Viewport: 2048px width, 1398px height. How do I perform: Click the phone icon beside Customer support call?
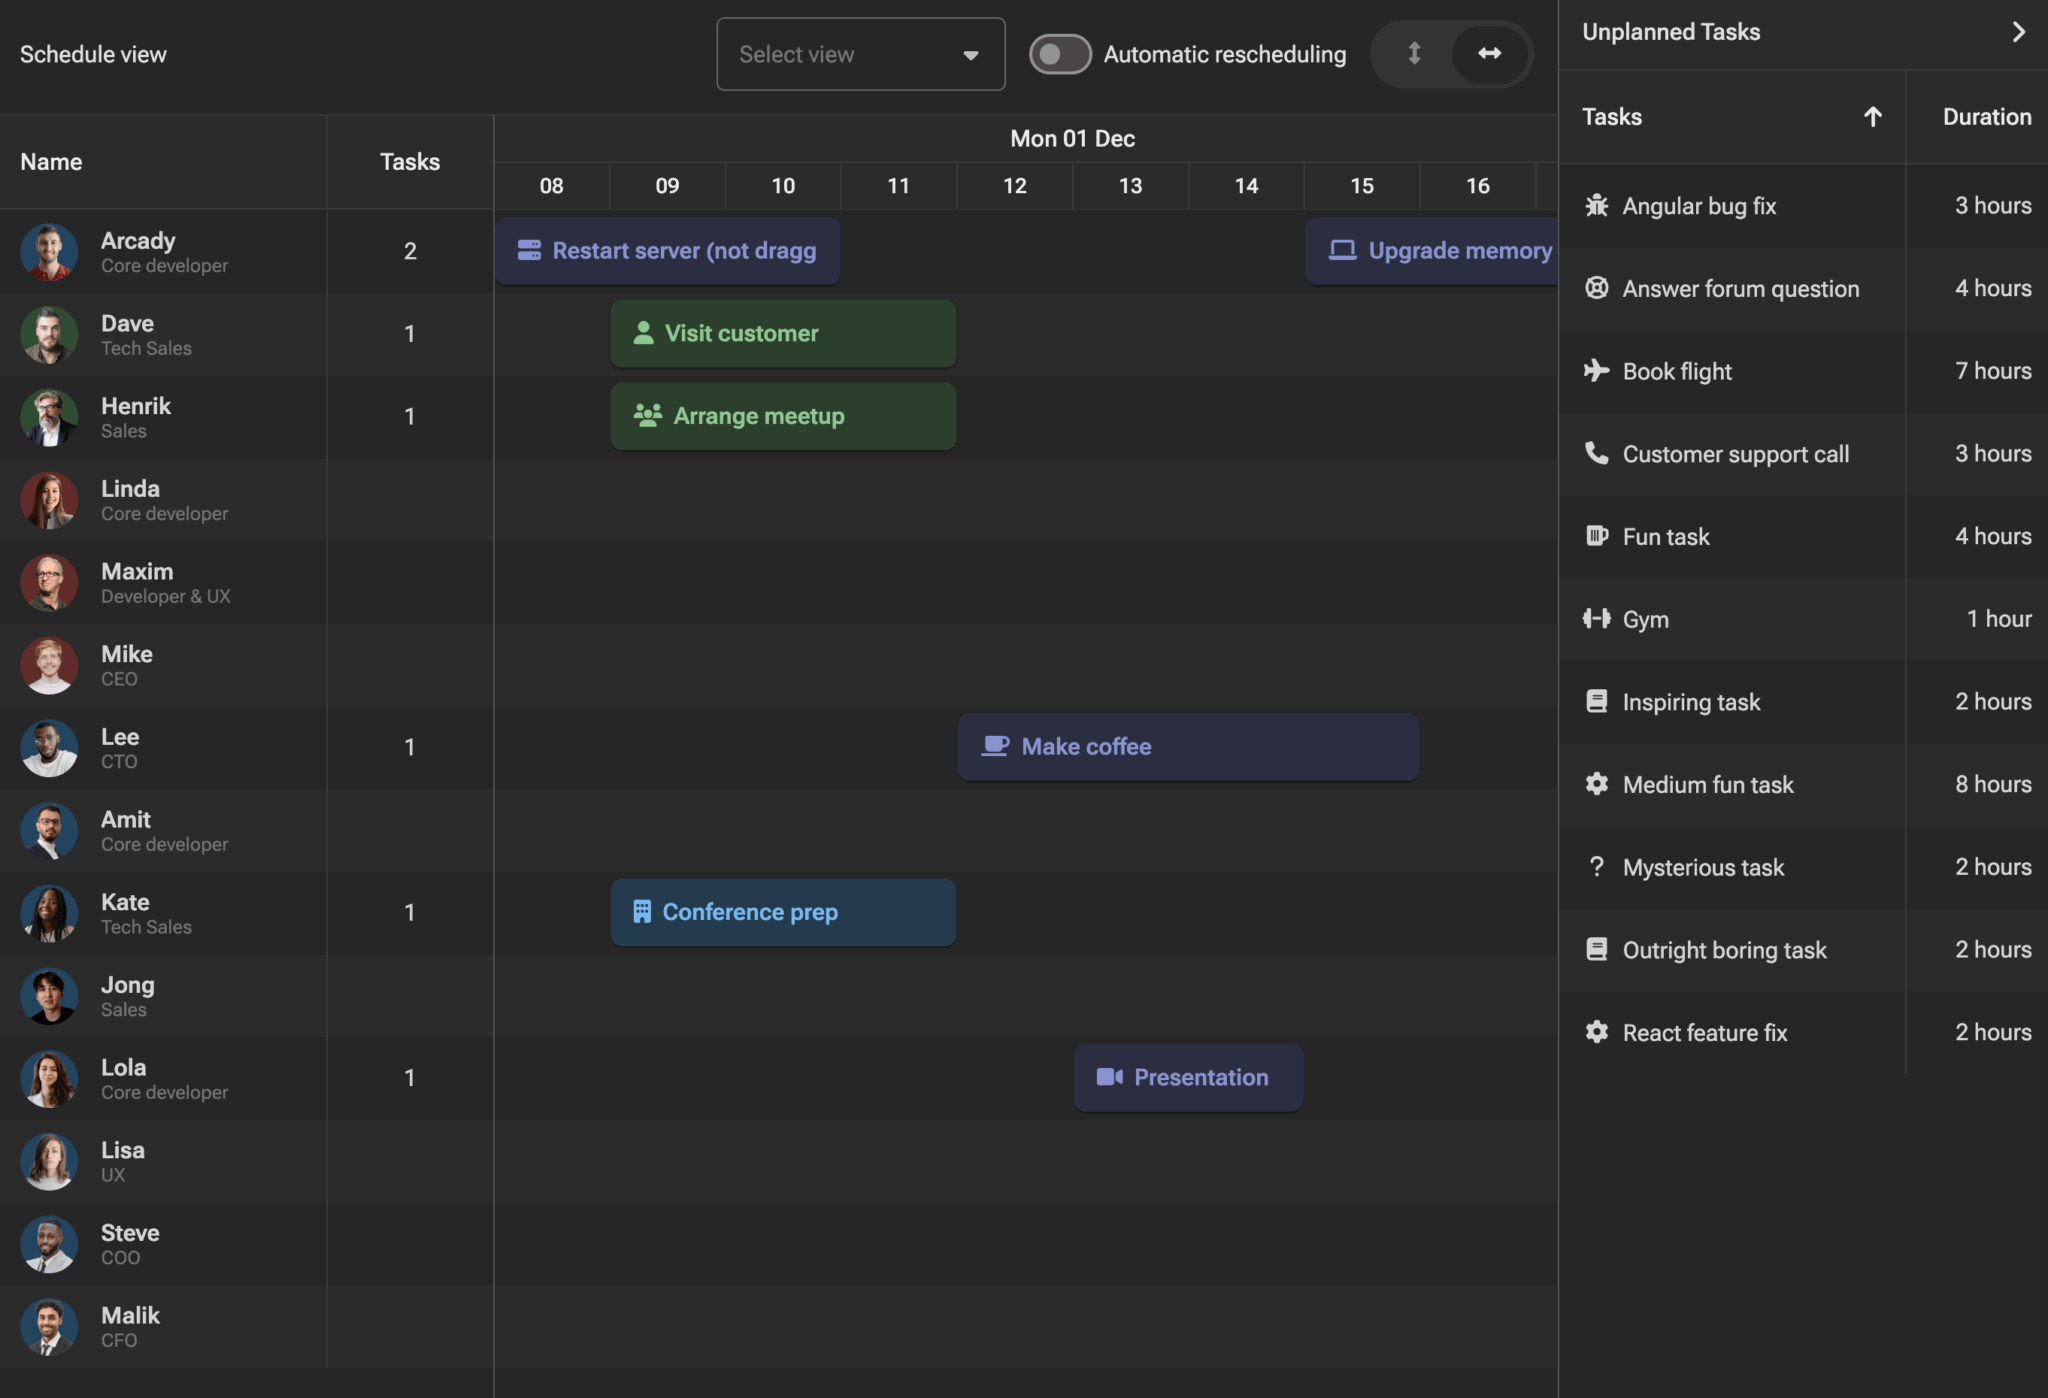(1596, 454)
